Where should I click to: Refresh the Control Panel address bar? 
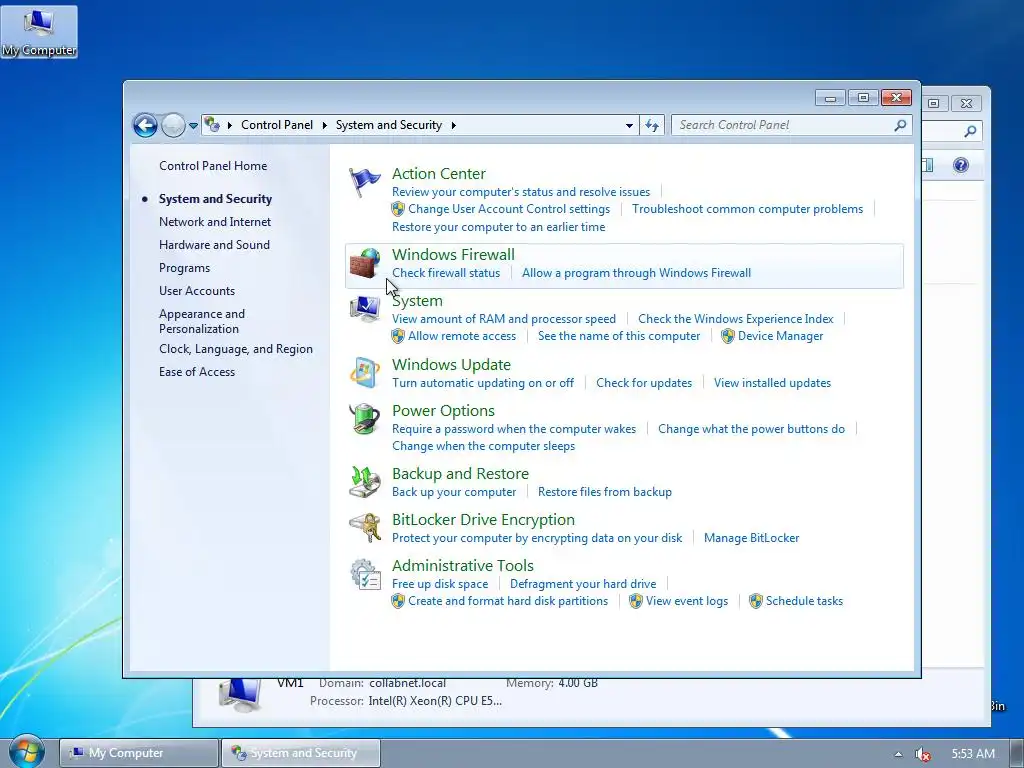click(x=652, y=125)
